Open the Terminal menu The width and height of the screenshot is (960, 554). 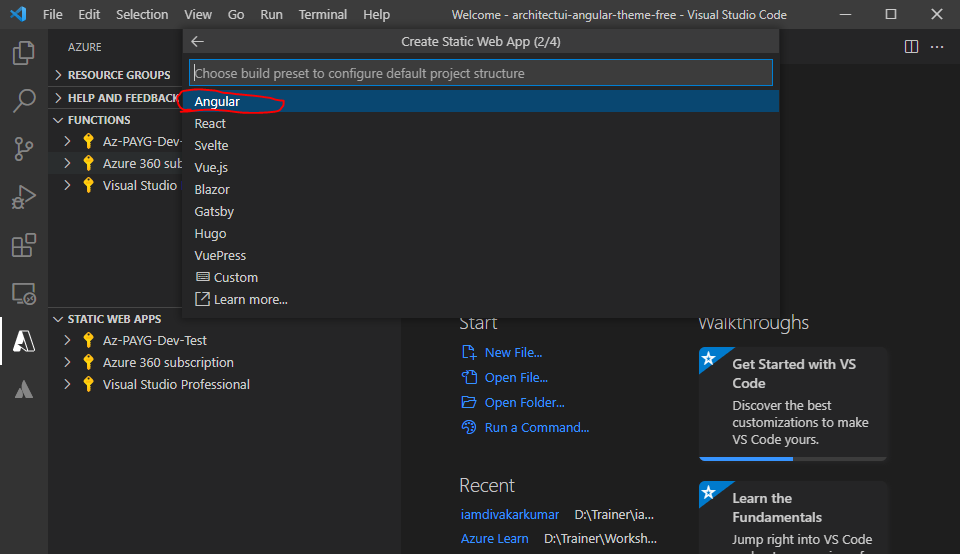[x=323, y=14]
